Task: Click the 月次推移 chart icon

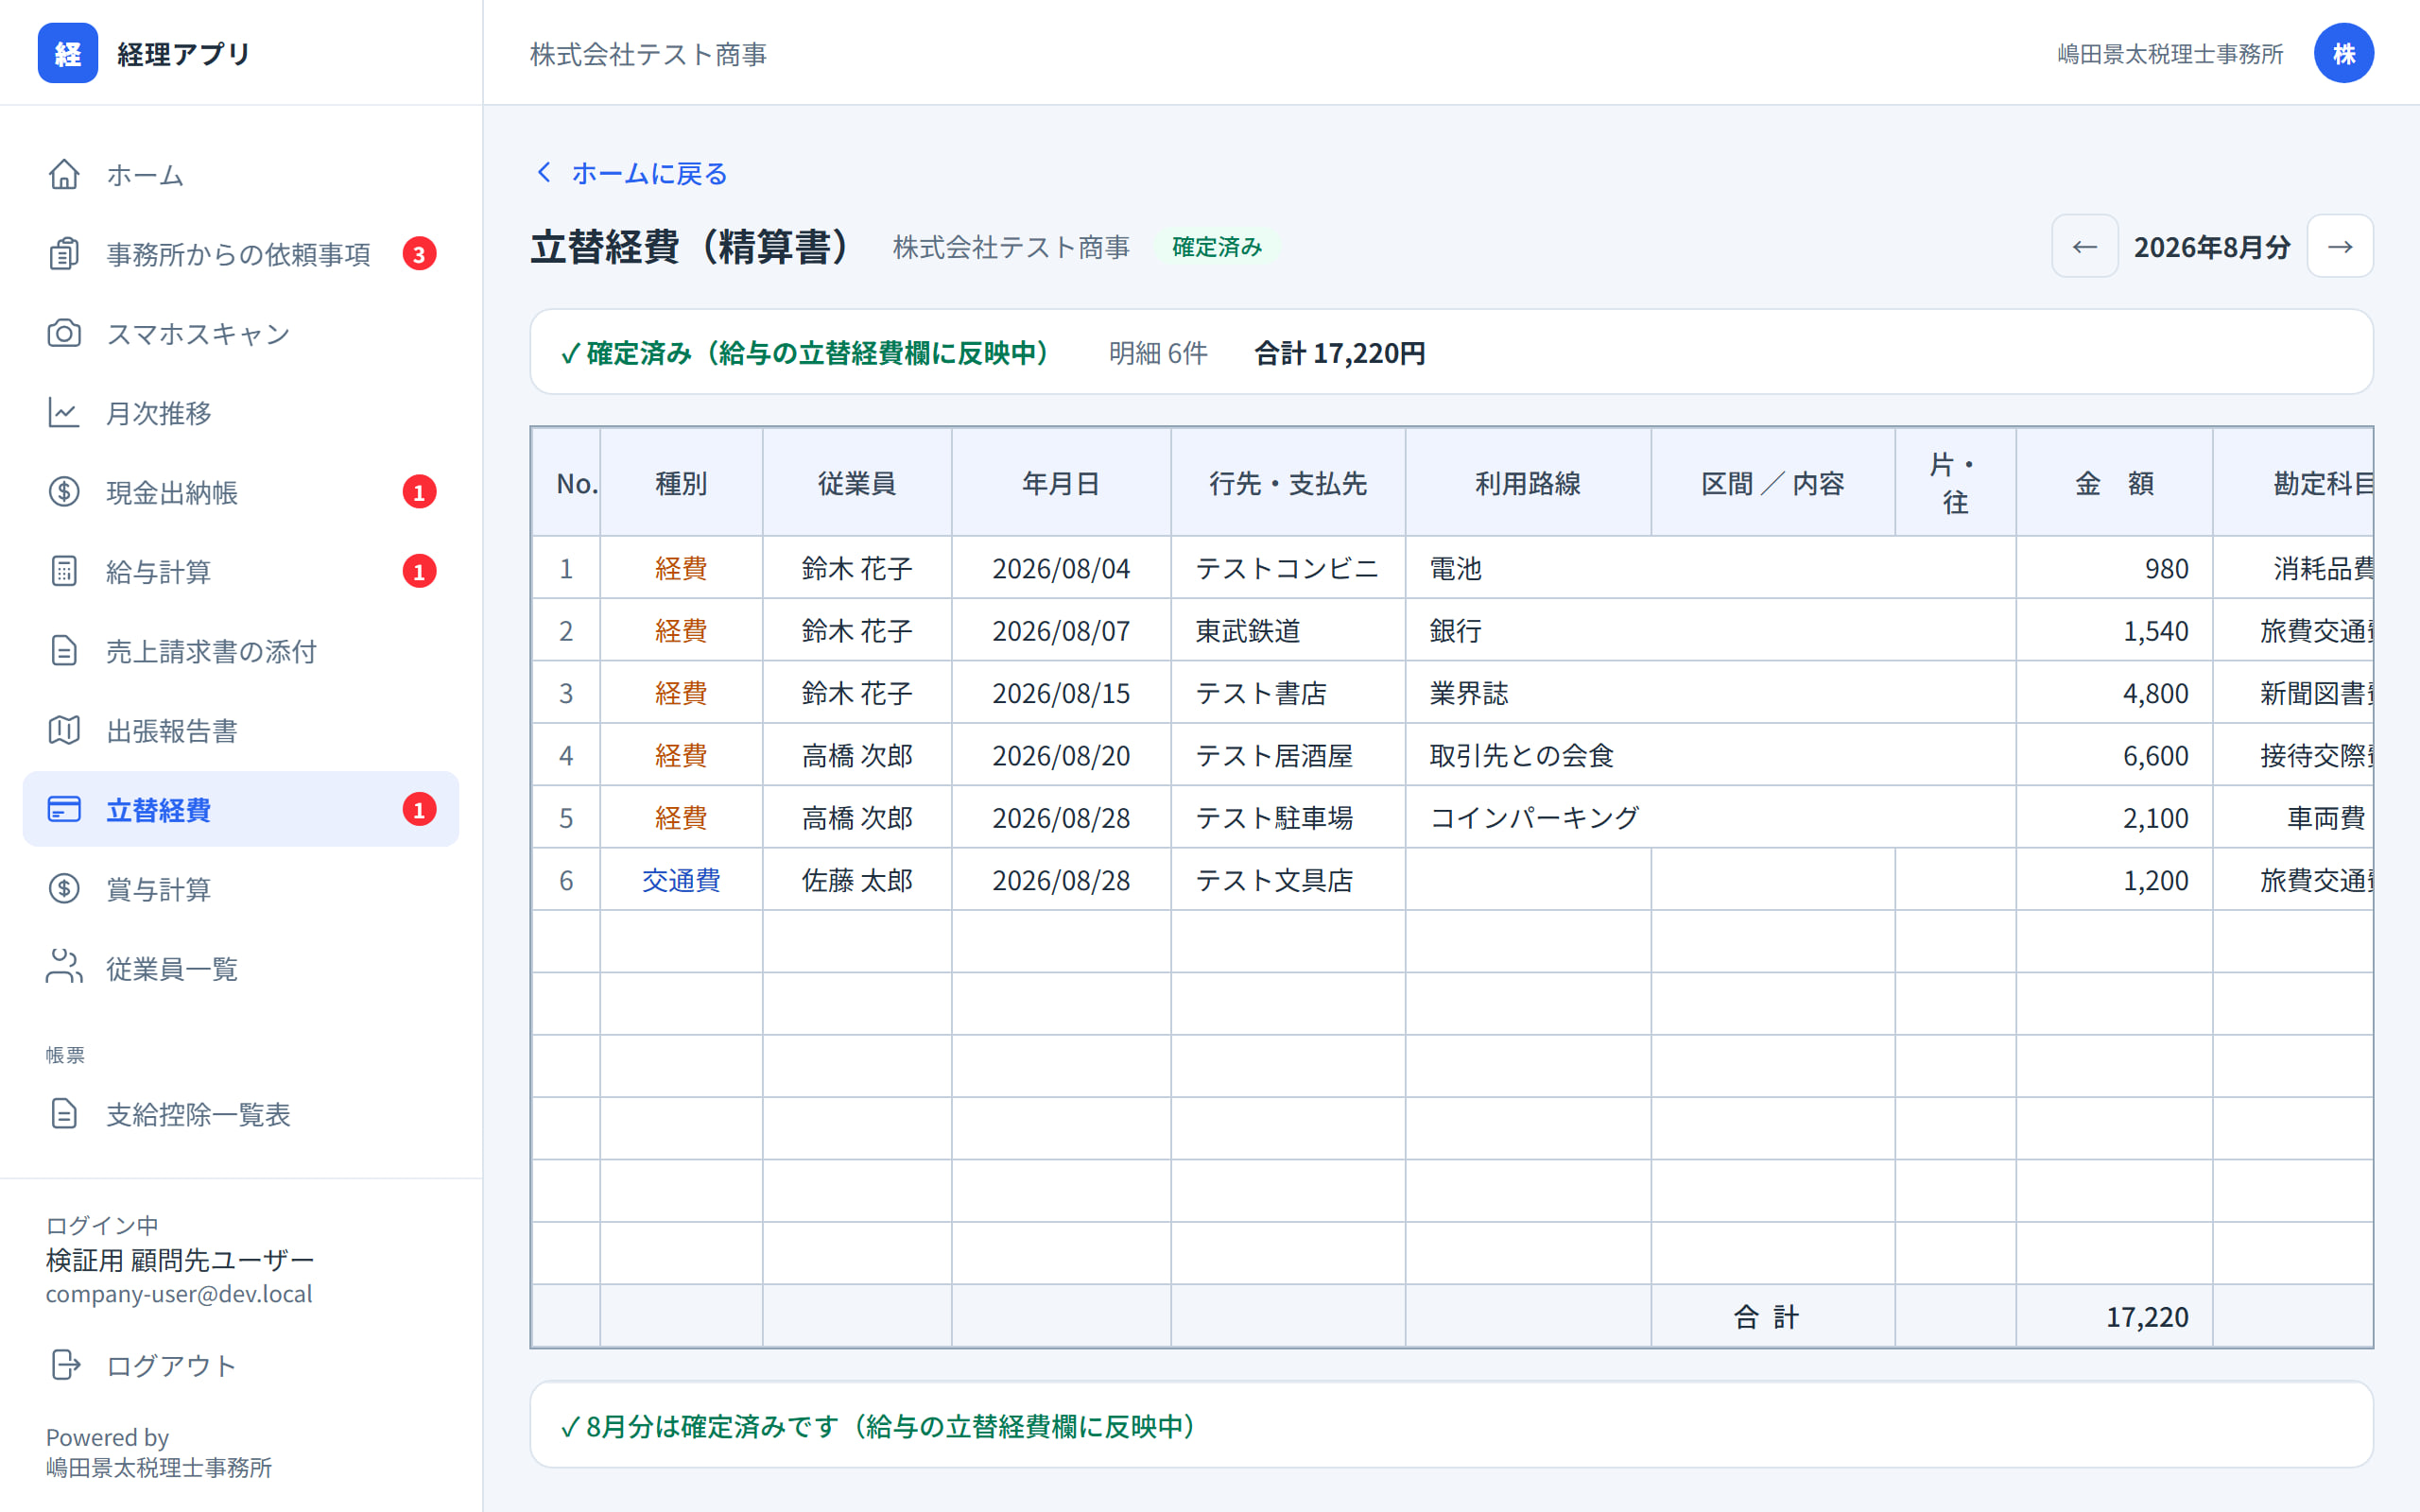Action: (x=64, y=413)
